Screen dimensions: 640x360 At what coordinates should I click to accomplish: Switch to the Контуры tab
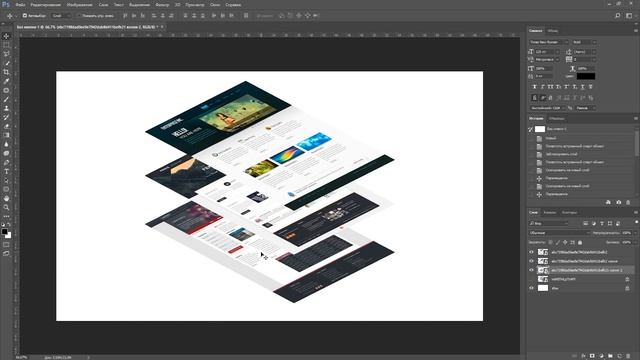pyautogui.click(x=569, y=213)
